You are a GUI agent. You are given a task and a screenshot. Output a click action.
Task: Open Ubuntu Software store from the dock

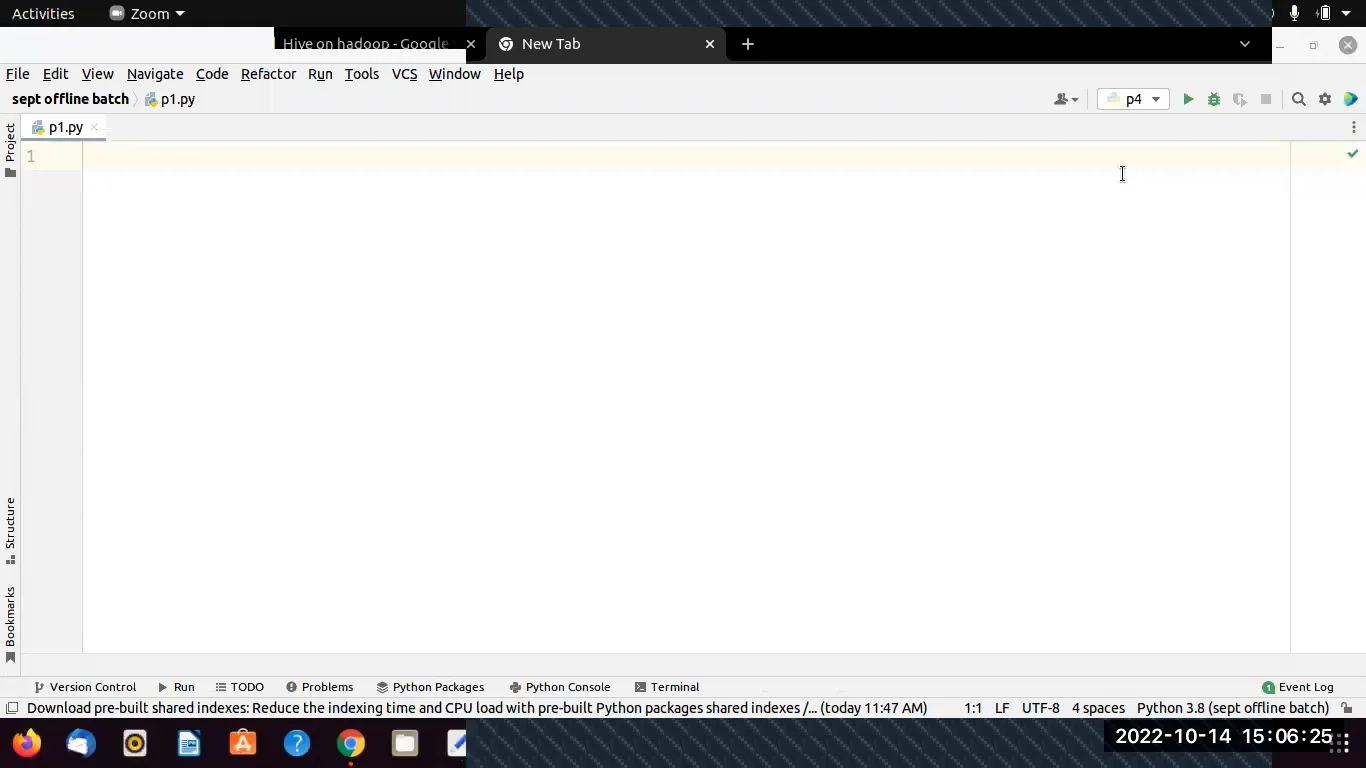pos(243,743)
